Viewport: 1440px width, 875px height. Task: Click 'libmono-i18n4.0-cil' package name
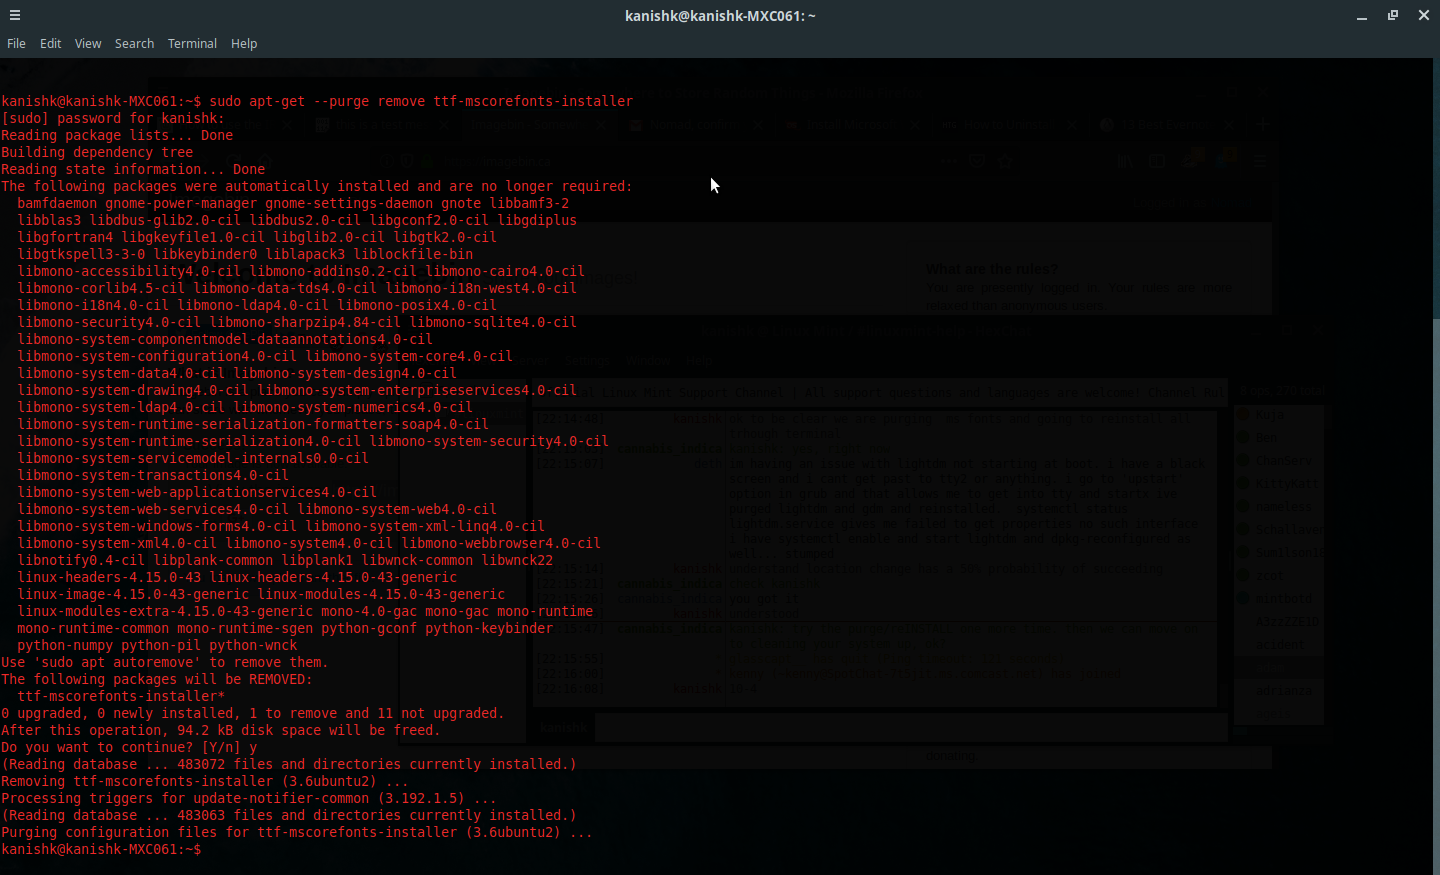click(x=93, y=305)
